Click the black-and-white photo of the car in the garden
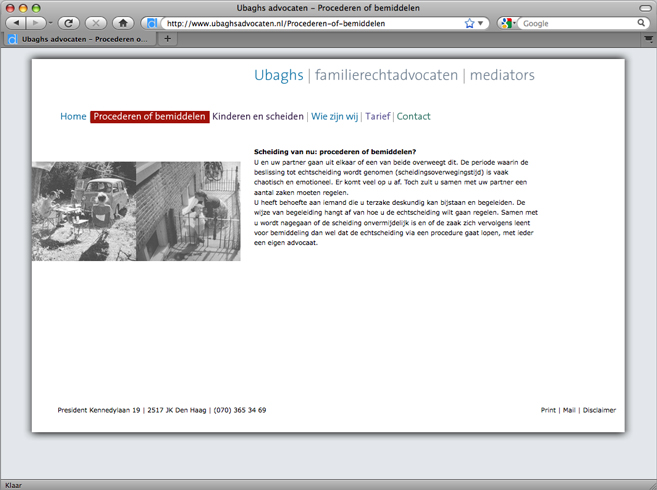The height and width of the screenshot is (490, 657). 84,211
